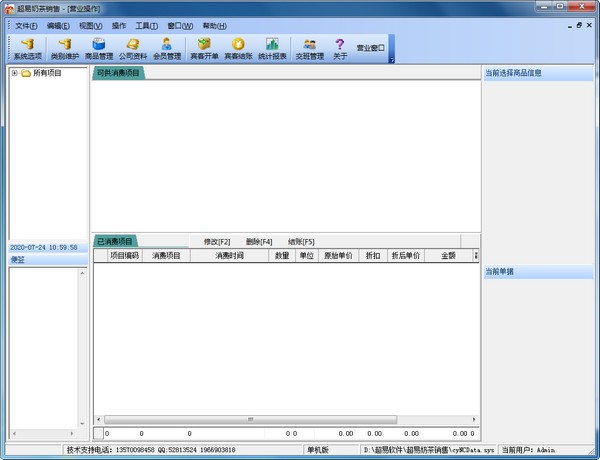Open toolbar overflow arrow at toolbar end

(392, 60)
